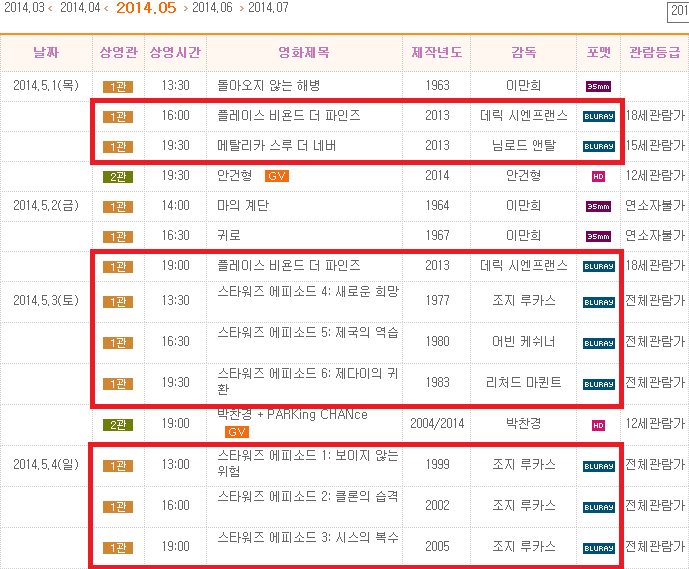Click the 제작년도 column header
The width and height of the screenshot is (689, 569).
coord(436,52)
